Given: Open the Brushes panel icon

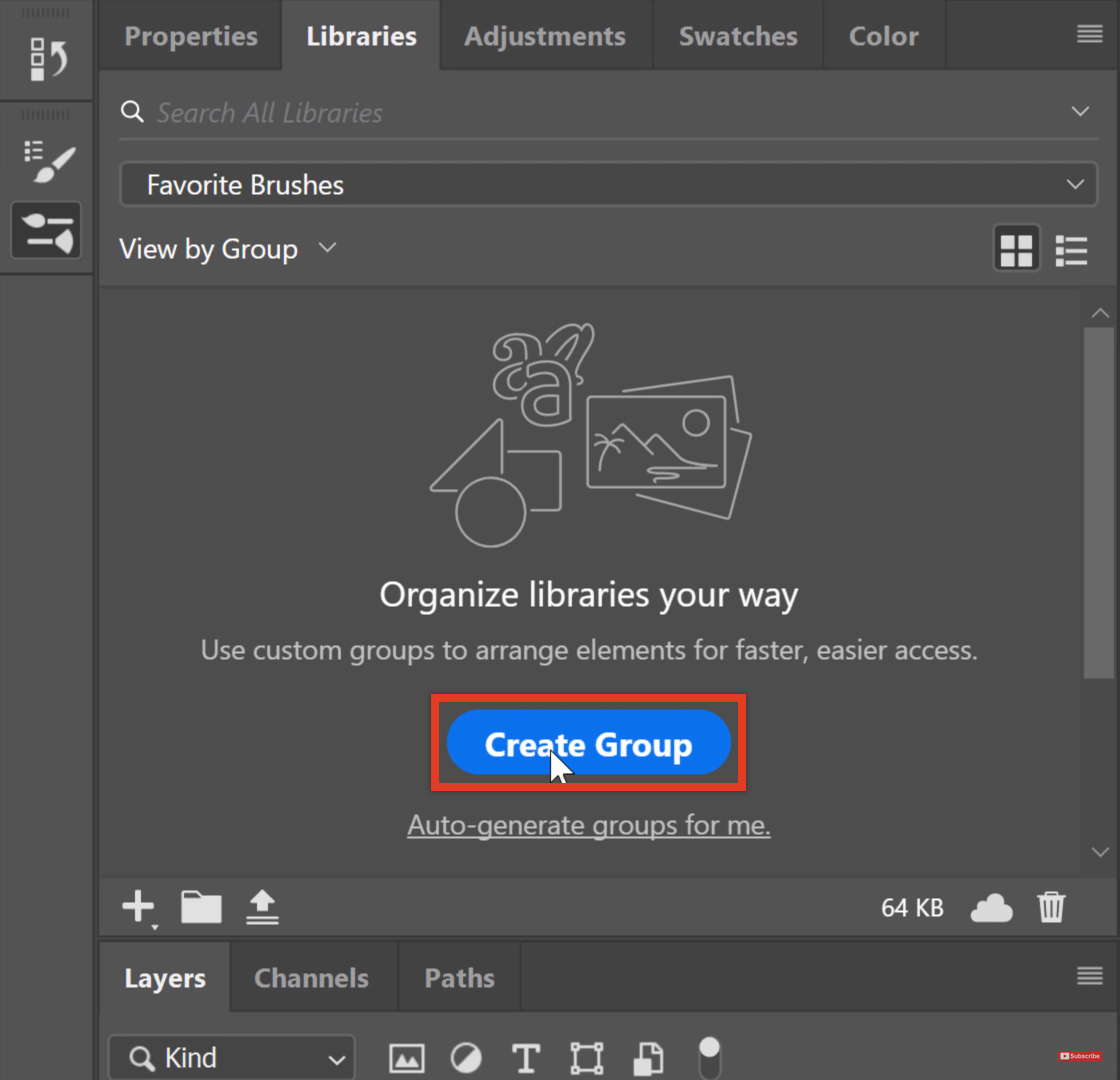Looking at the screenshot, I should coord(47,161).
